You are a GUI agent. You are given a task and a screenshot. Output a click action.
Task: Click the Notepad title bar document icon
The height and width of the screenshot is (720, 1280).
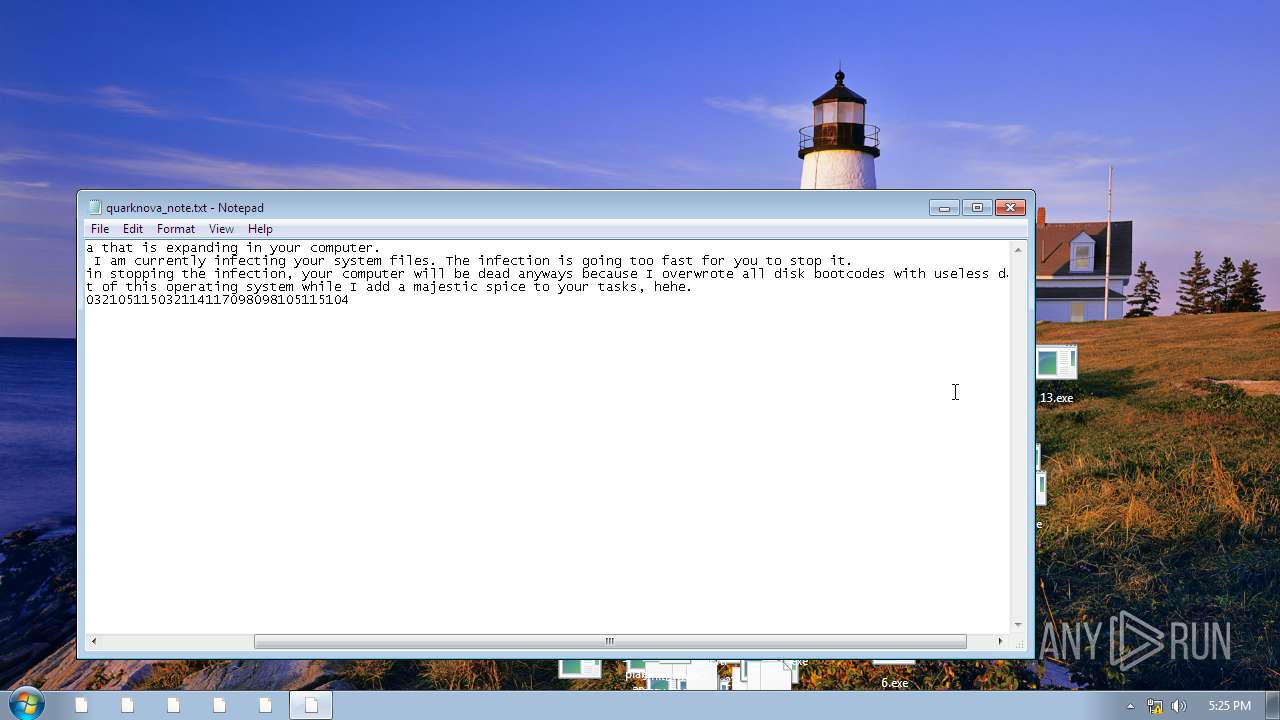[95, 208]
